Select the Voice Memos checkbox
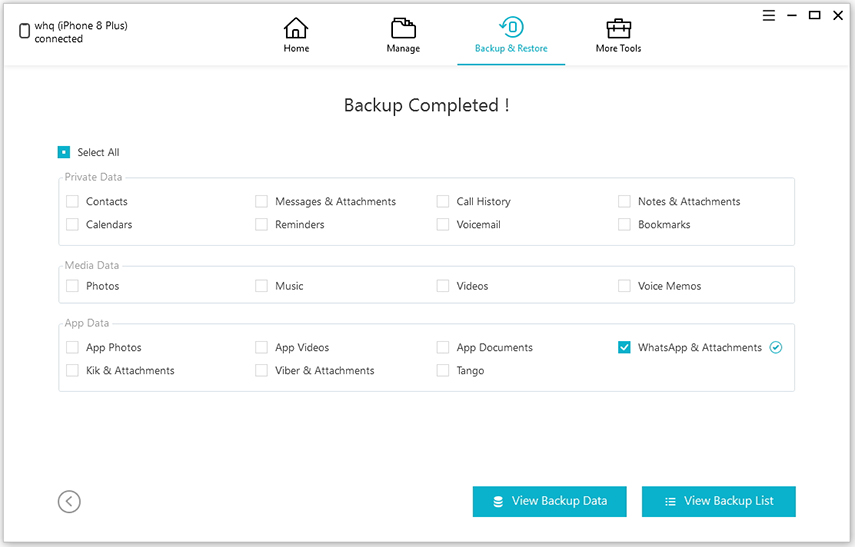 [x=624, y=286]
